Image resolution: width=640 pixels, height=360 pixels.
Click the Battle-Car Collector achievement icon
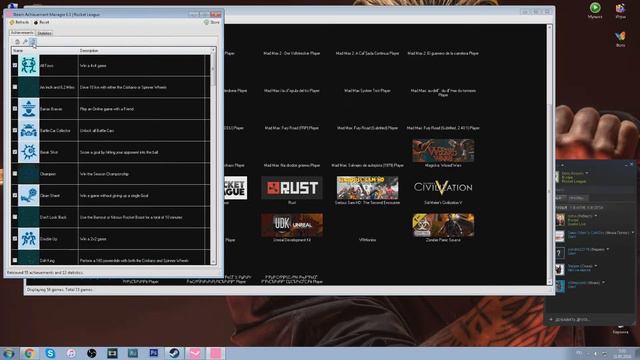29,130
